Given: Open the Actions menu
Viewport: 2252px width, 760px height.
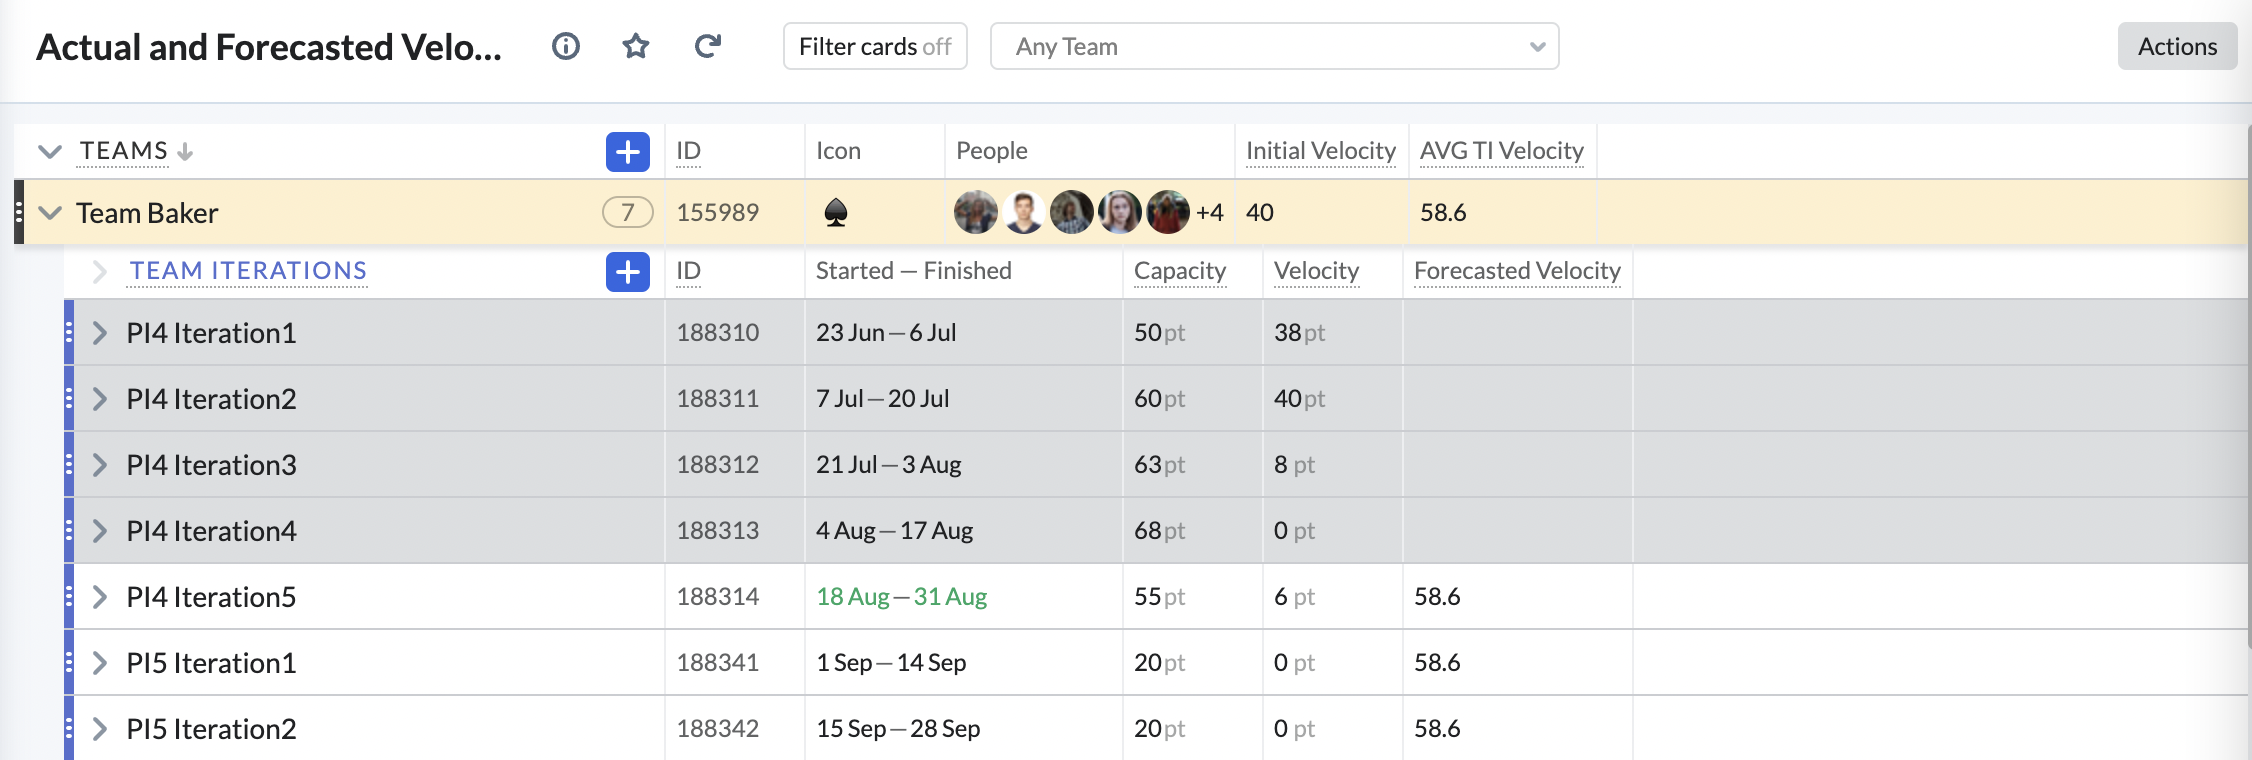Looking at the screenshot, I should point(2178,46).
